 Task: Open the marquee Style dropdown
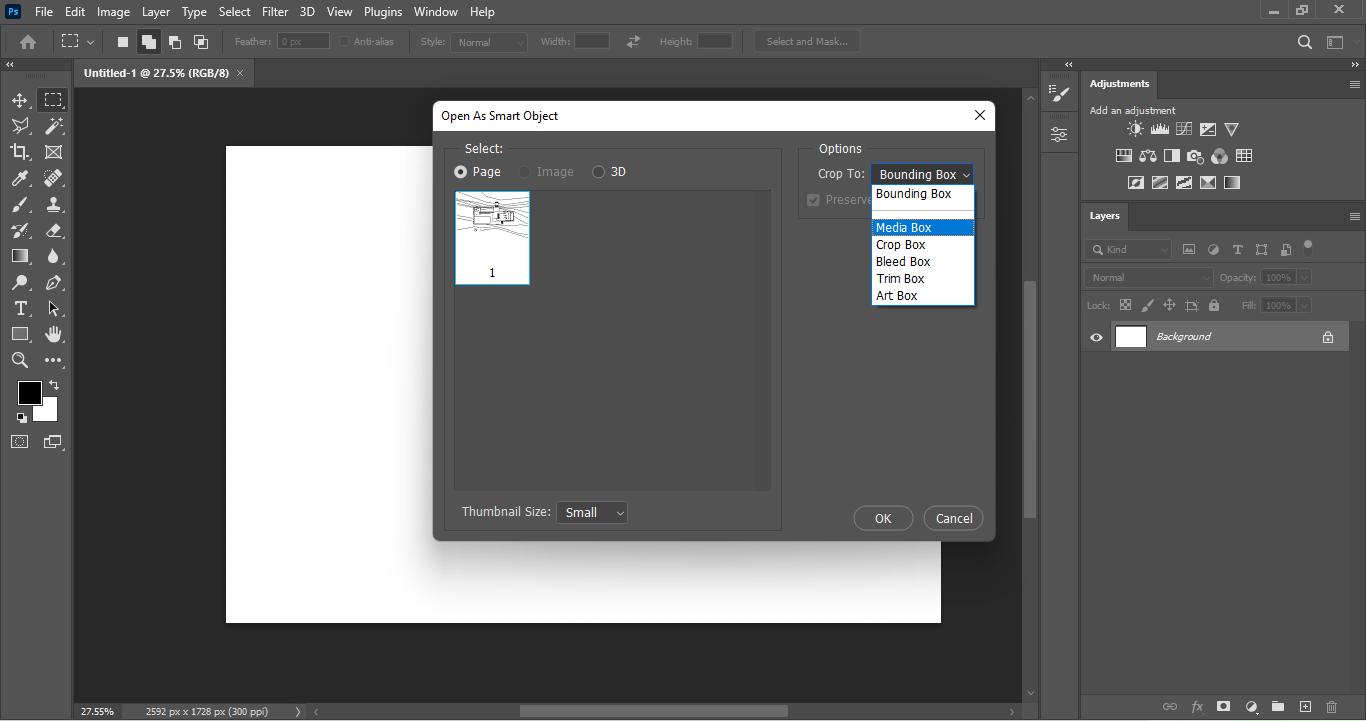(x=488, y=42)
